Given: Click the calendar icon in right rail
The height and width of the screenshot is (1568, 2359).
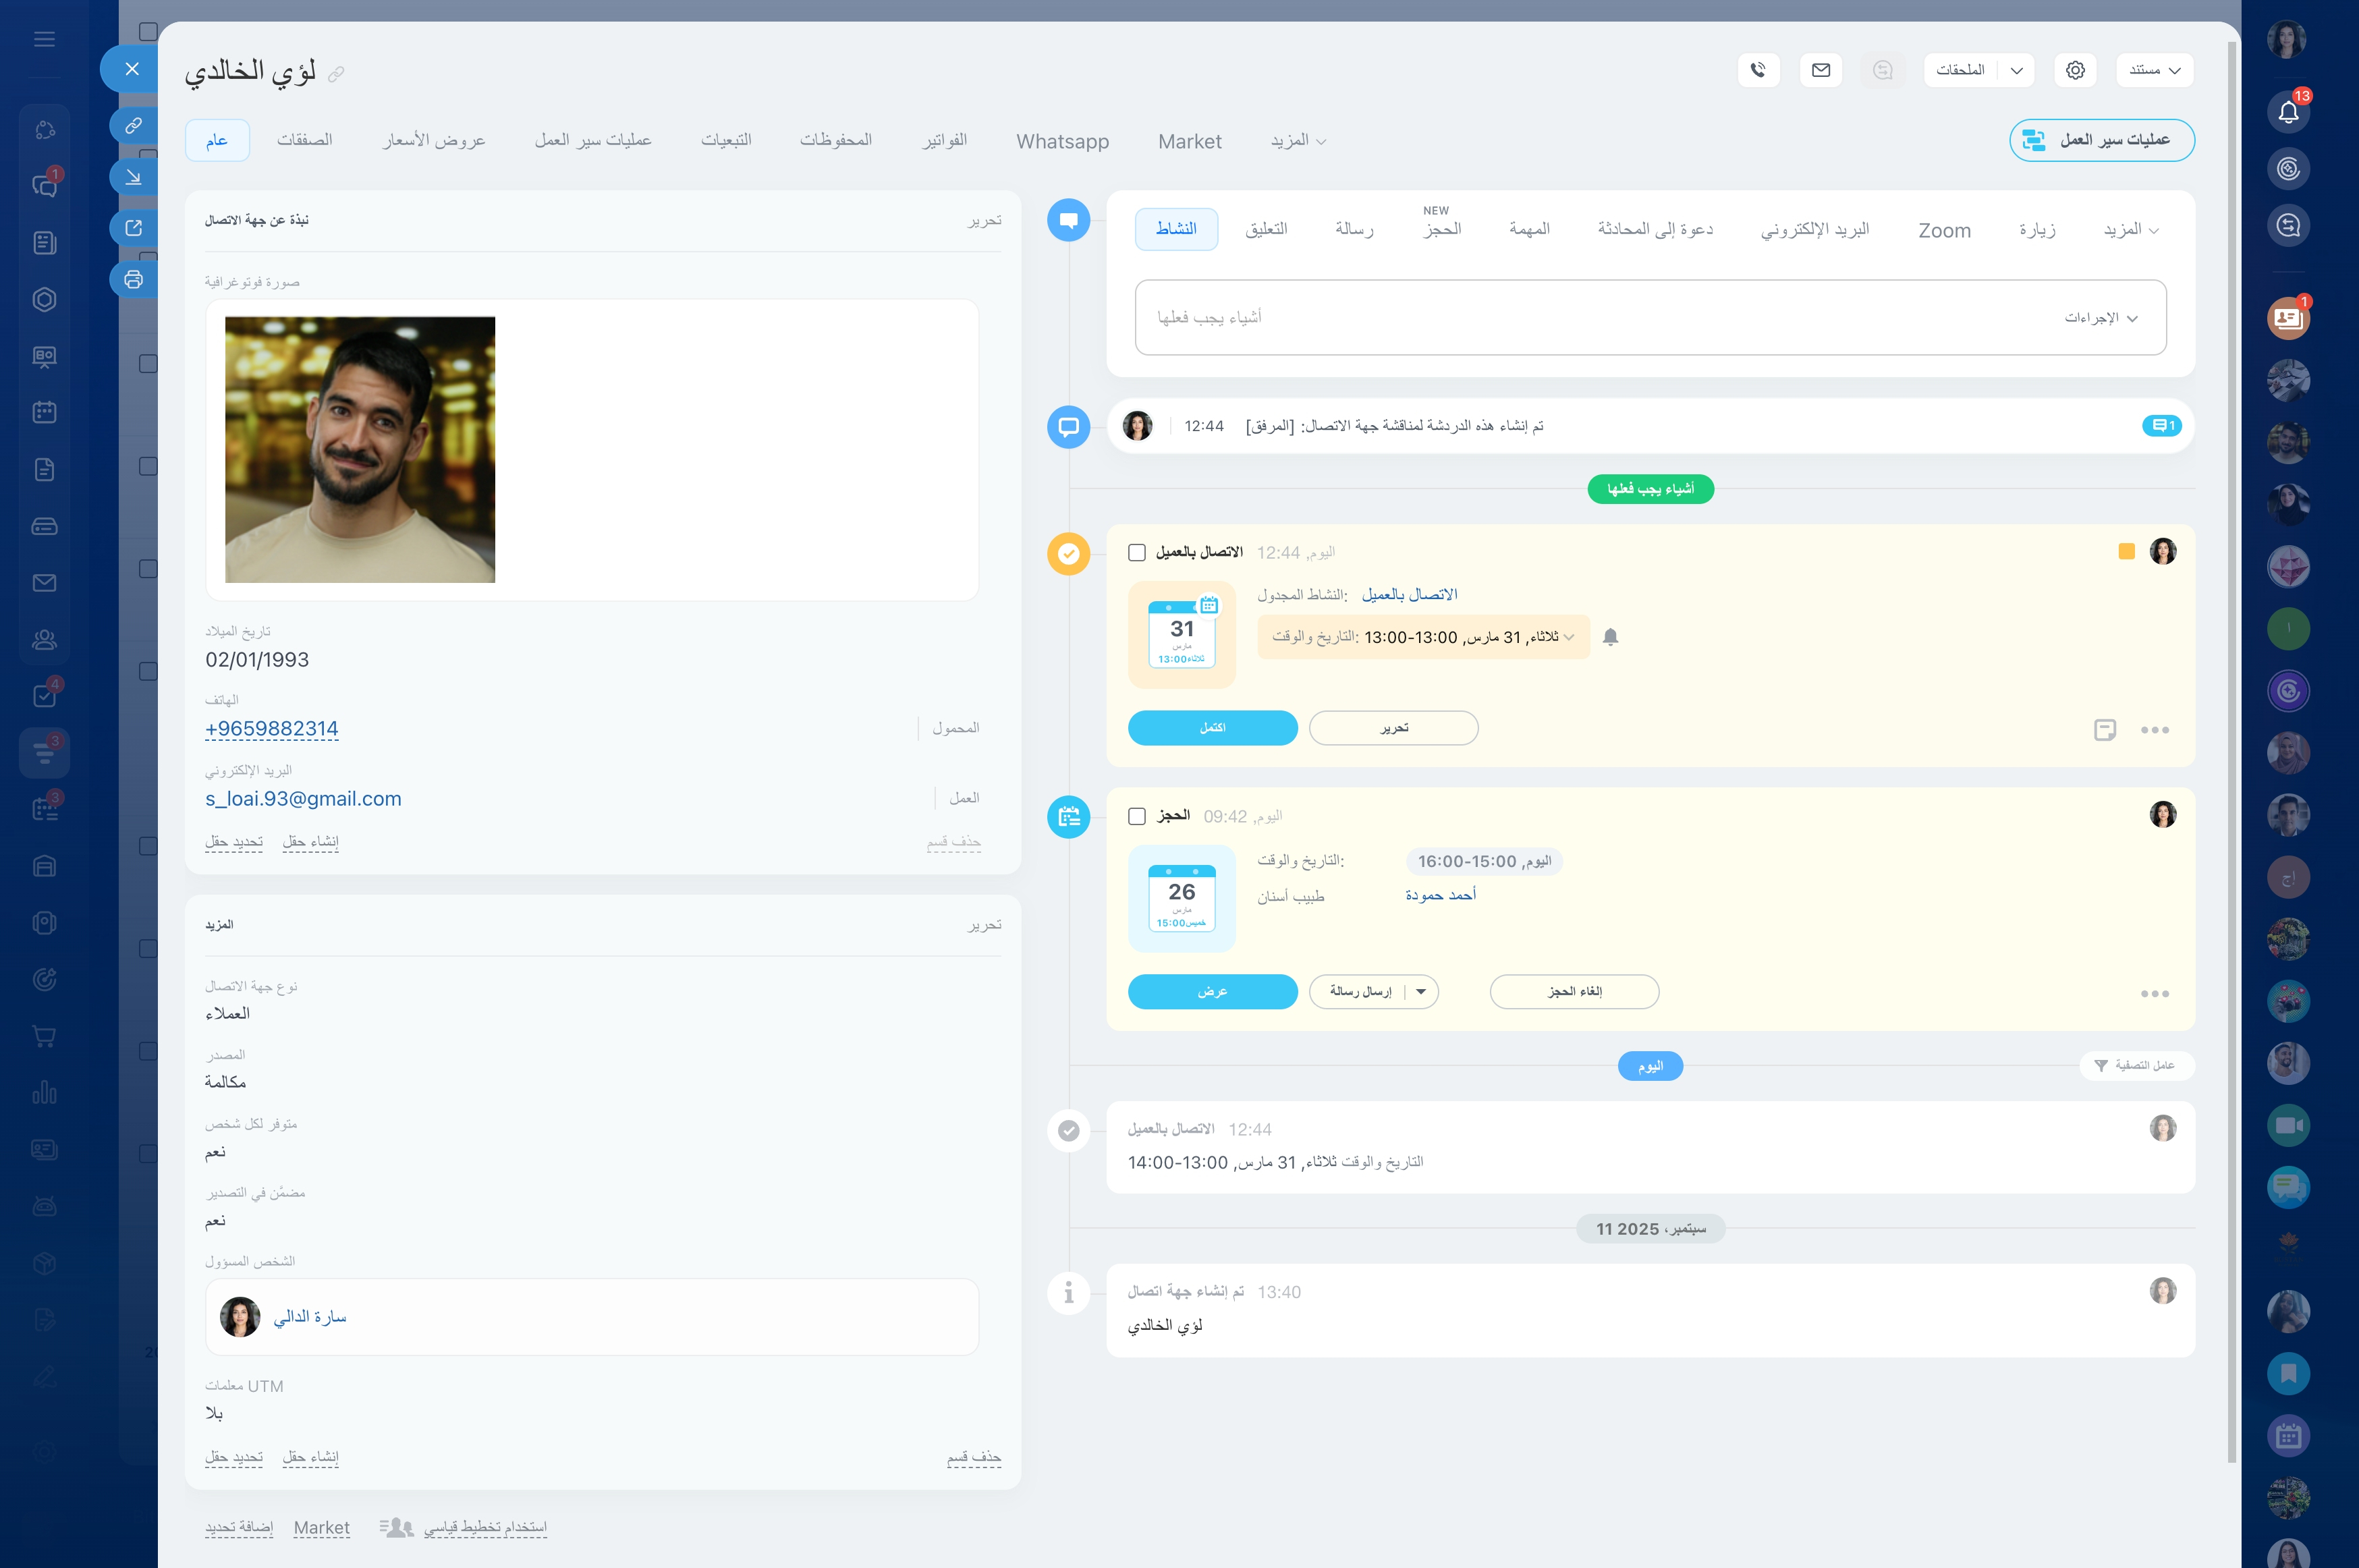Looking at the screenshot, I should coord(2288,1436).
